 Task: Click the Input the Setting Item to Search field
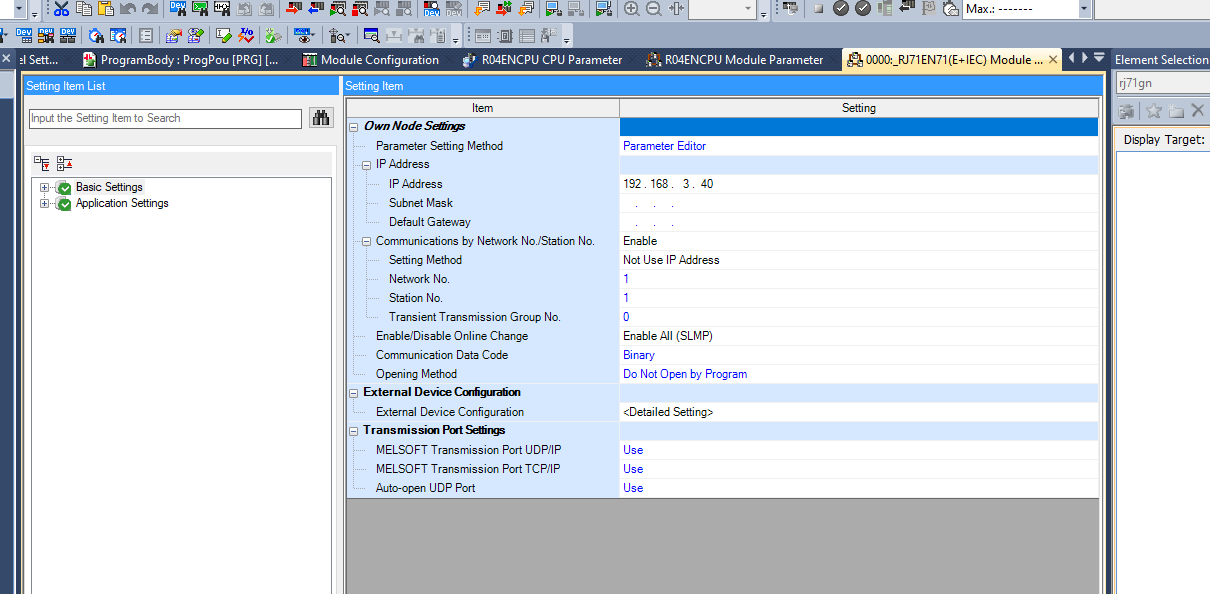tap(165, 118)
